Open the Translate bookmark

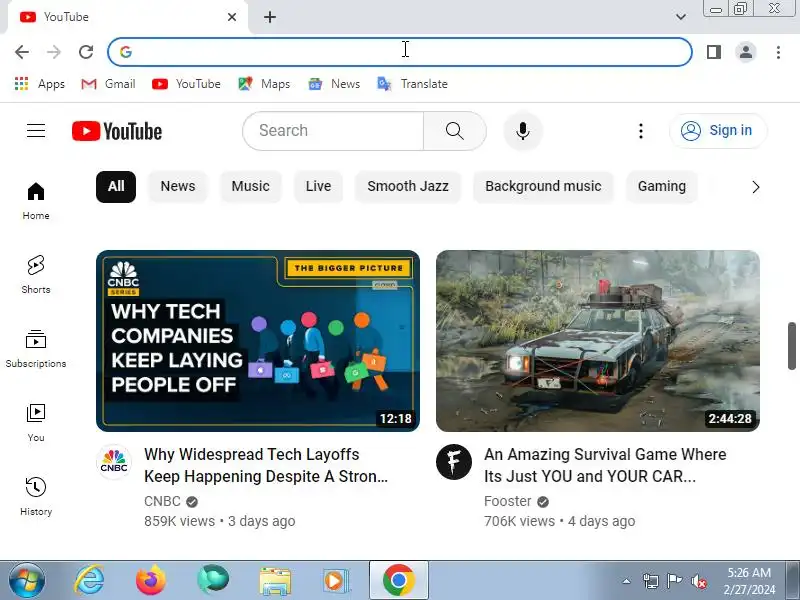(x=412, y=84)
